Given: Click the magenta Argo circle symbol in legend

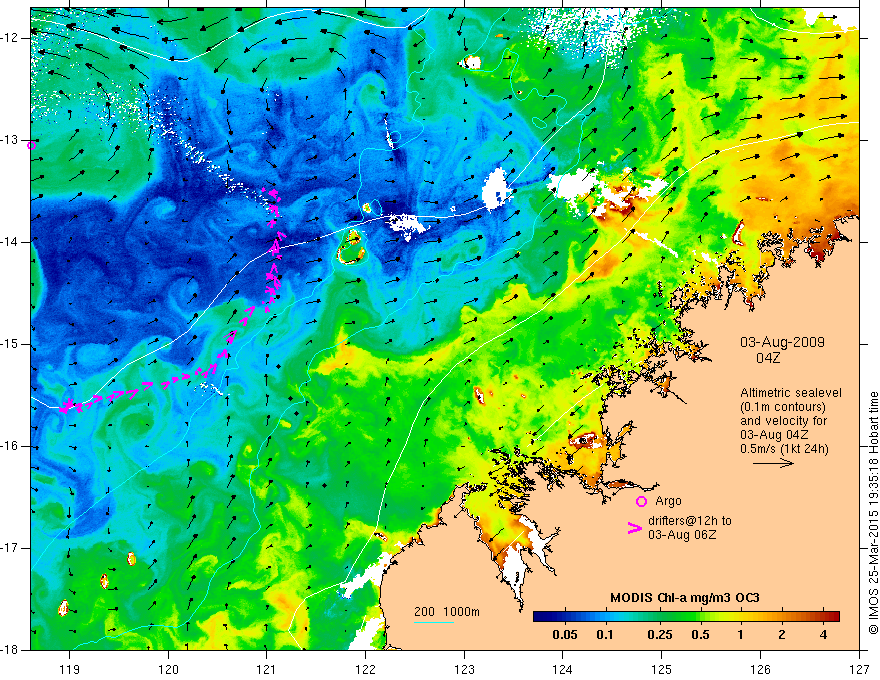Looking at the screenshot, I should point(641,501).
